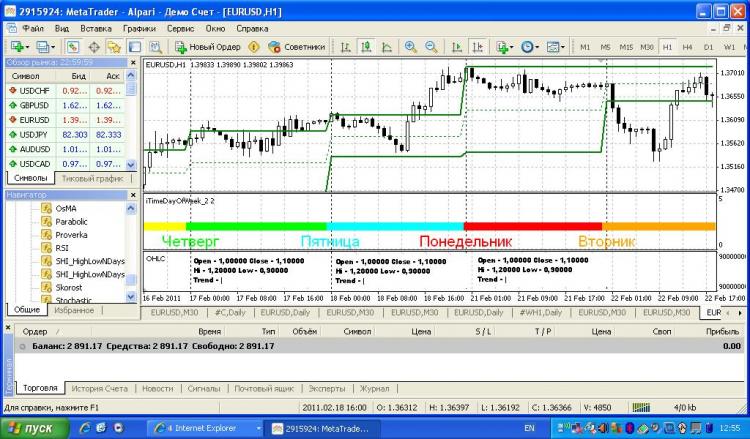Image resolution: width=750 pixels, height=439 pixels.
Task: Close the Market Watch panel
Action: tap(133, 63)
